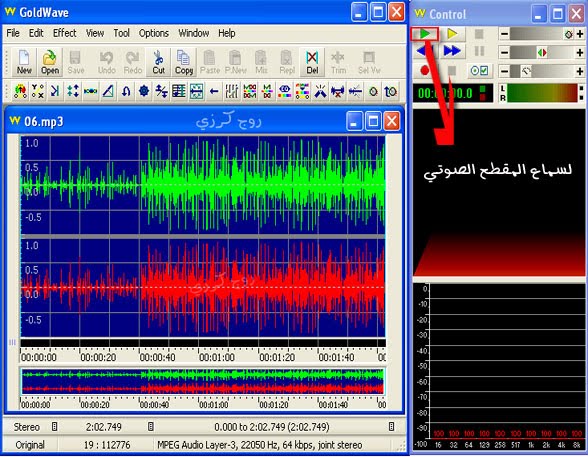This screenshot has height=457, width=588.
Task: Decrease volume with the top minus button
Action: click(504, 34)
